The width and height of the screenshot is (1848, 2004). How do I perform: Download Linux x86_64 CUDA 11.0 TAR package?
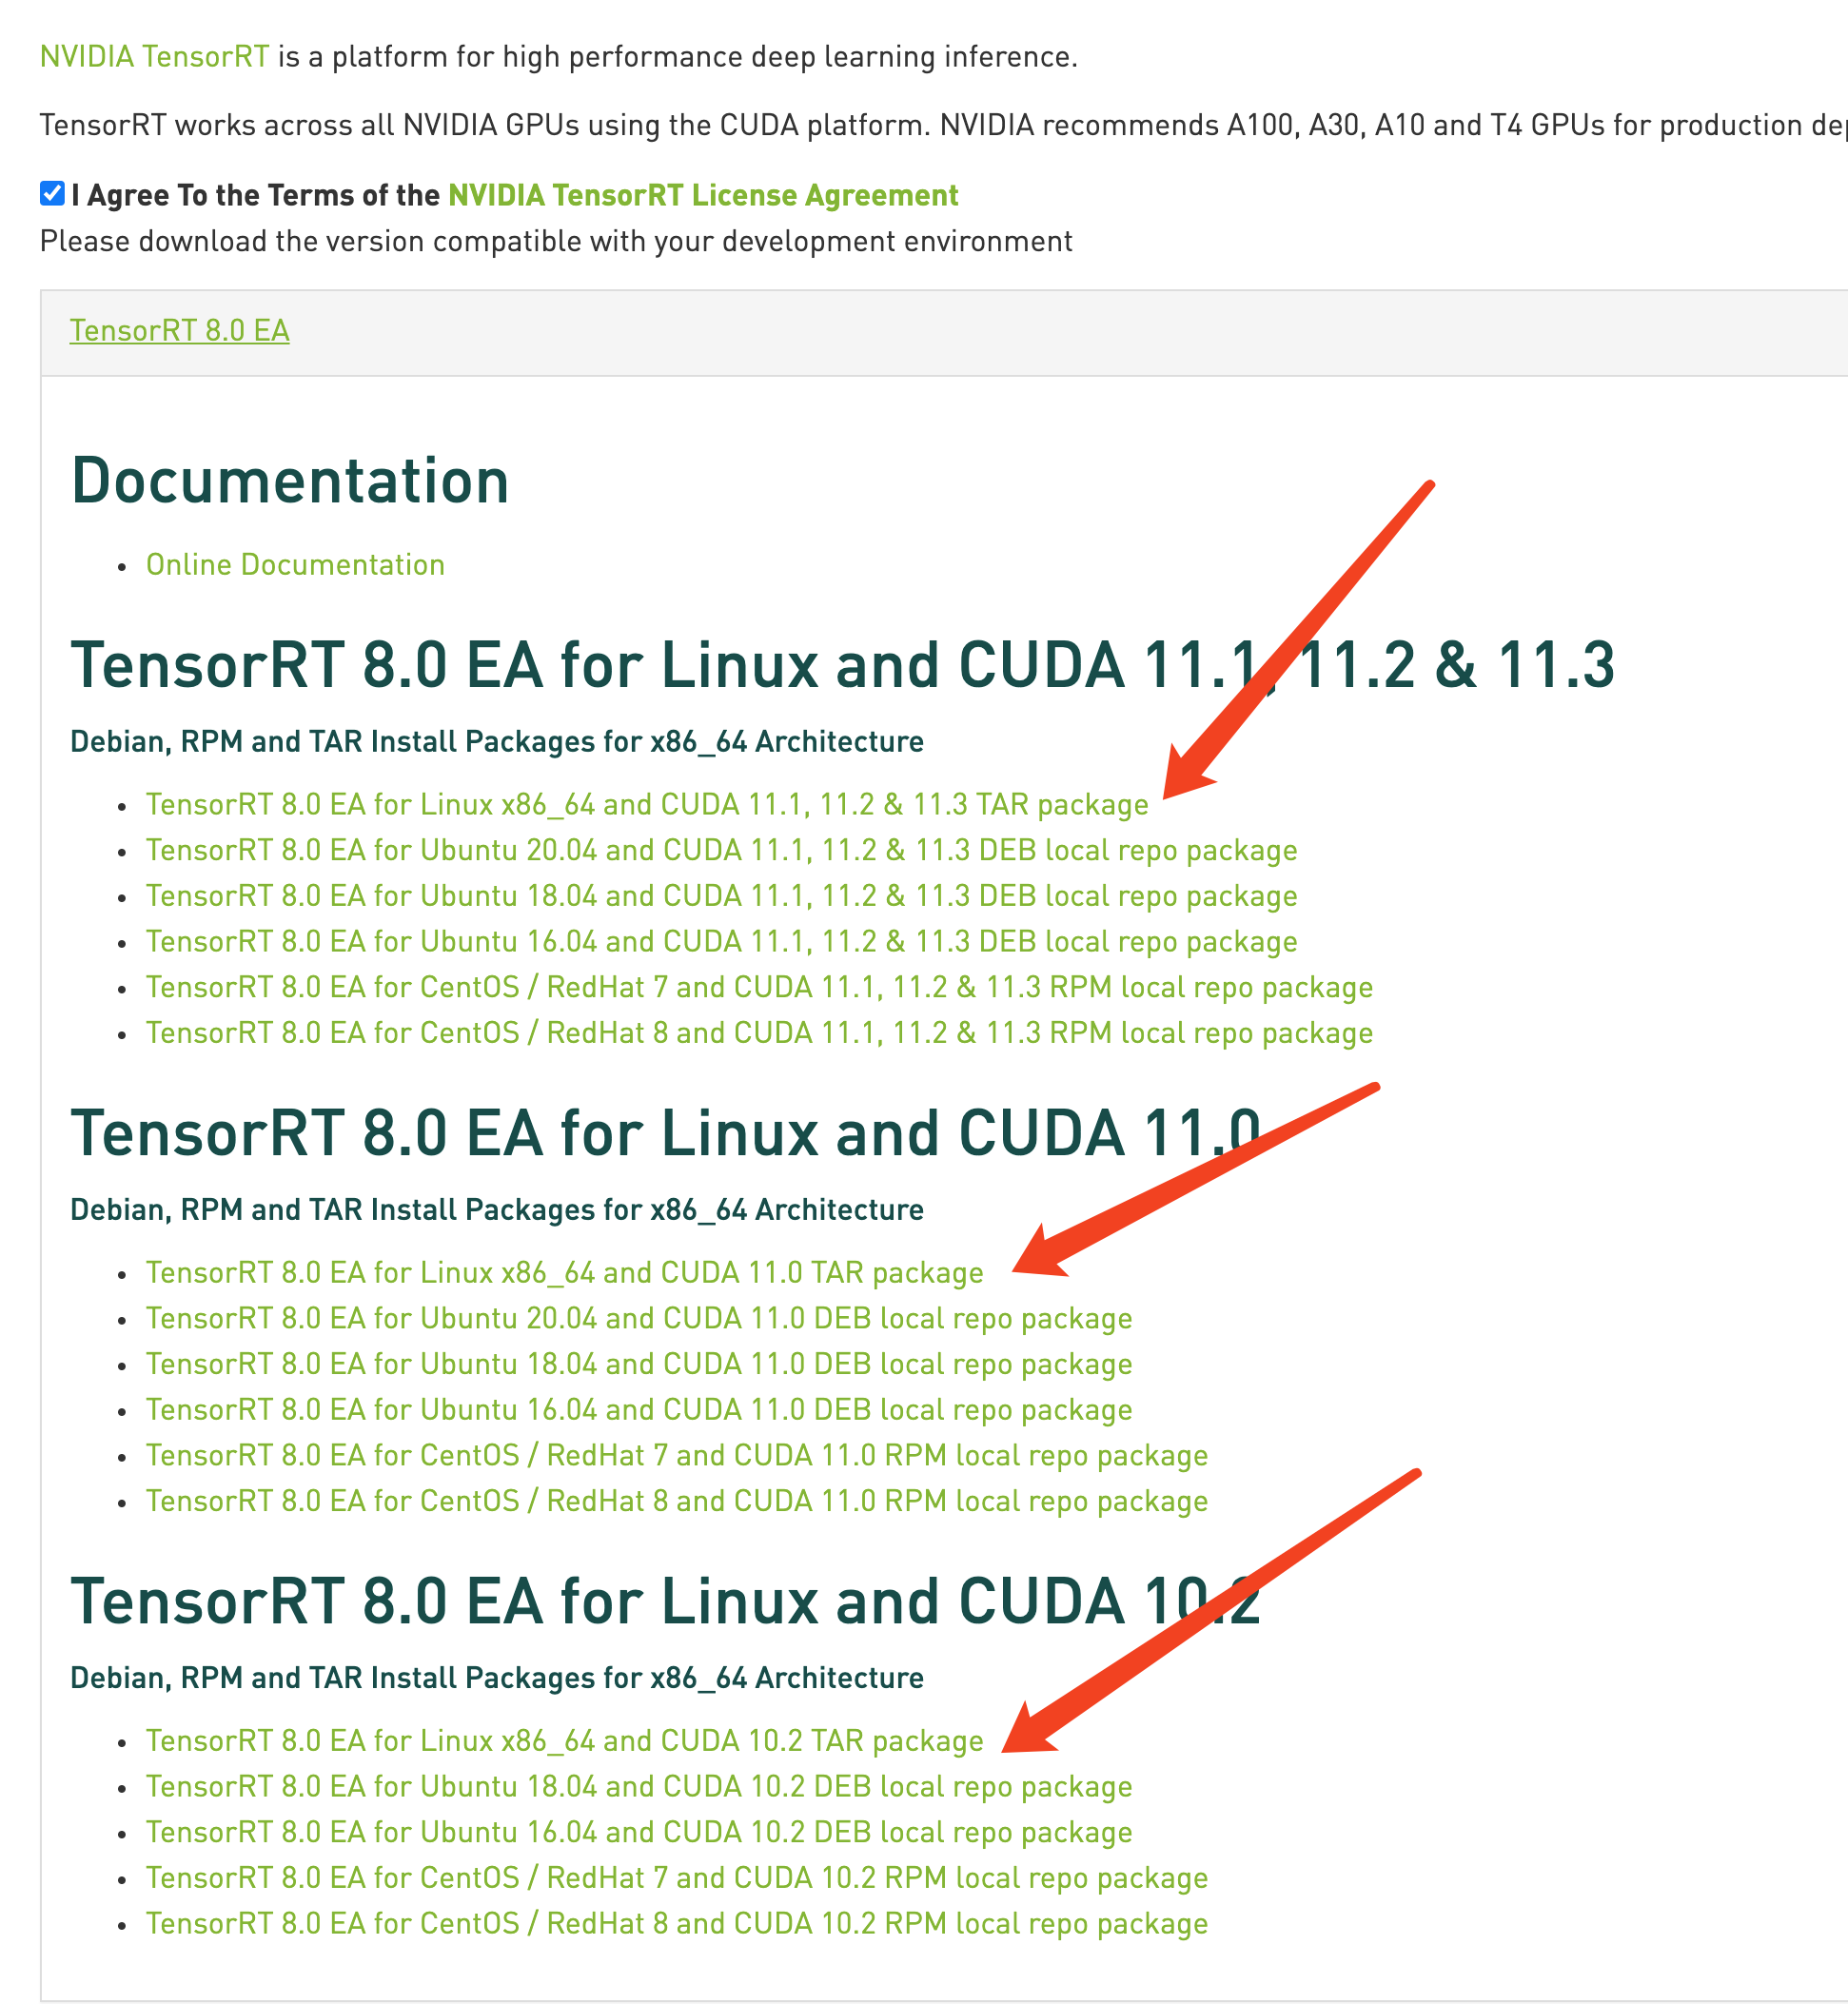pyautogui.click(x=564, y=1273)
